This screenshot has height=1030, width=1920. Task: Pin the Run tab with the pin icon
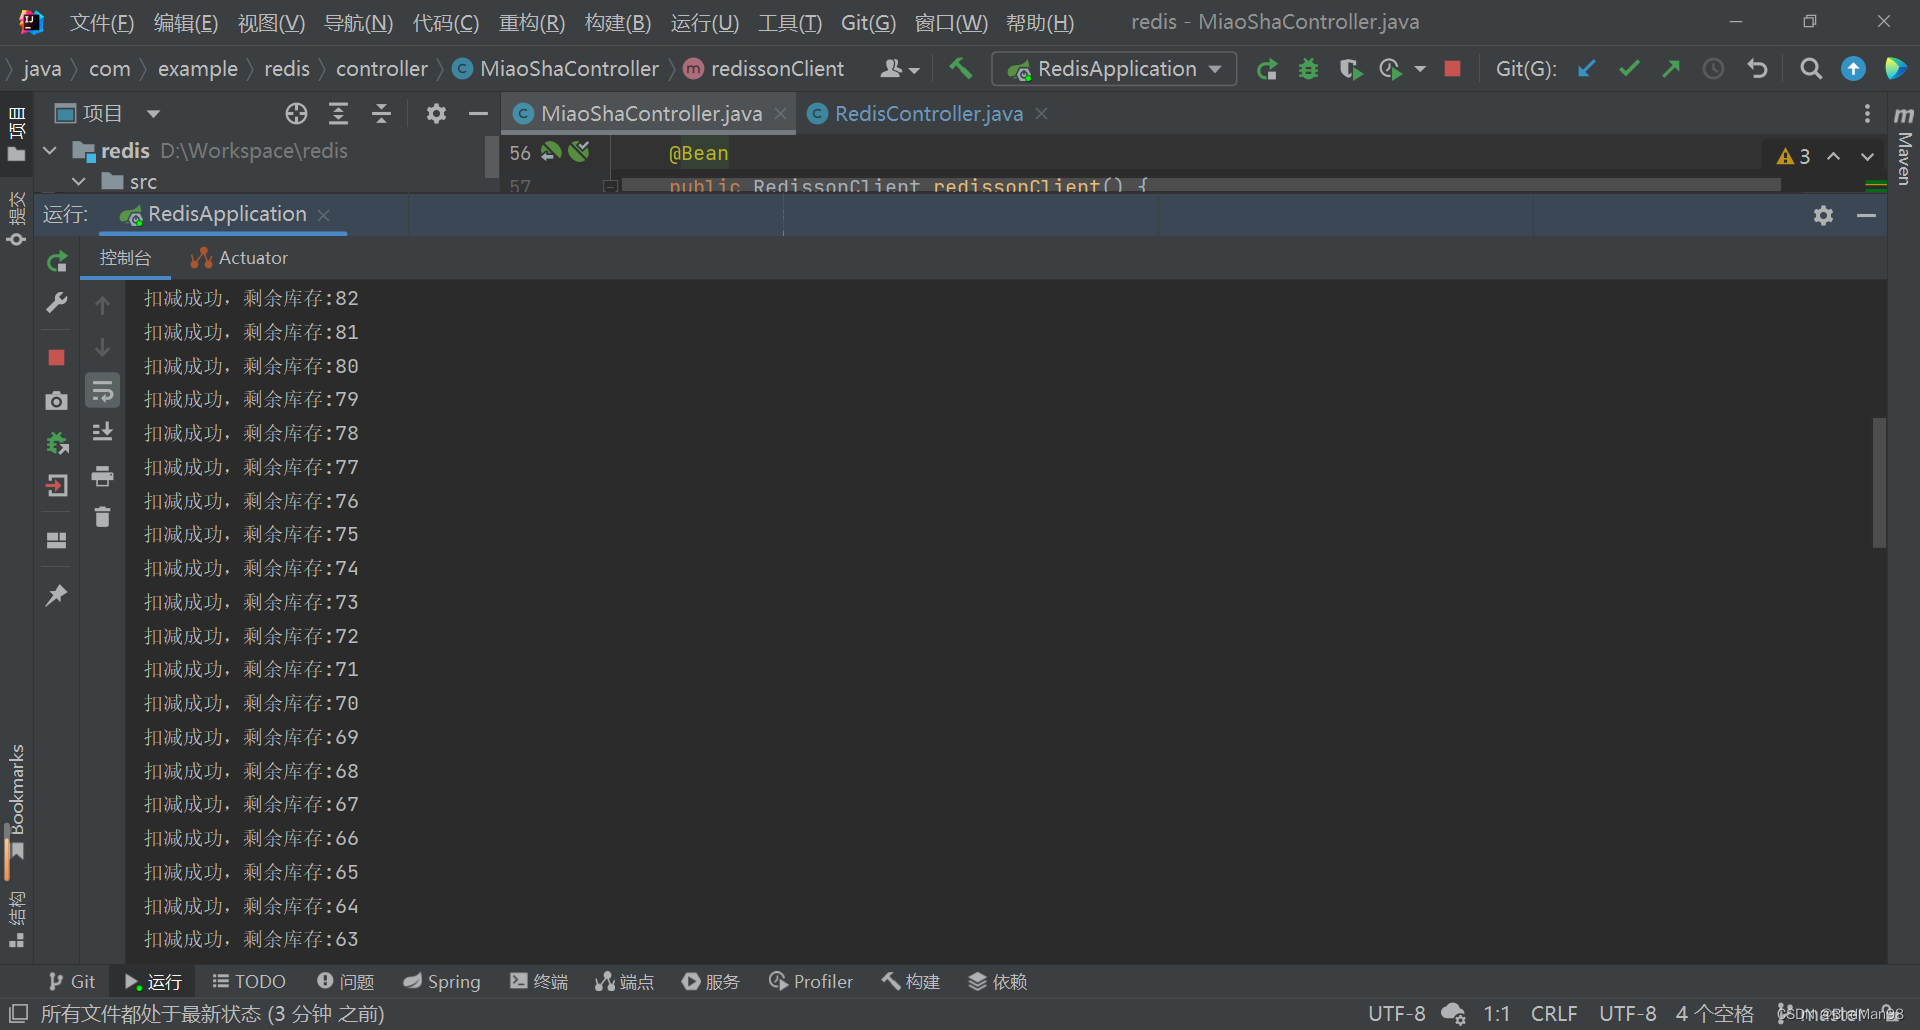point(57,595)
